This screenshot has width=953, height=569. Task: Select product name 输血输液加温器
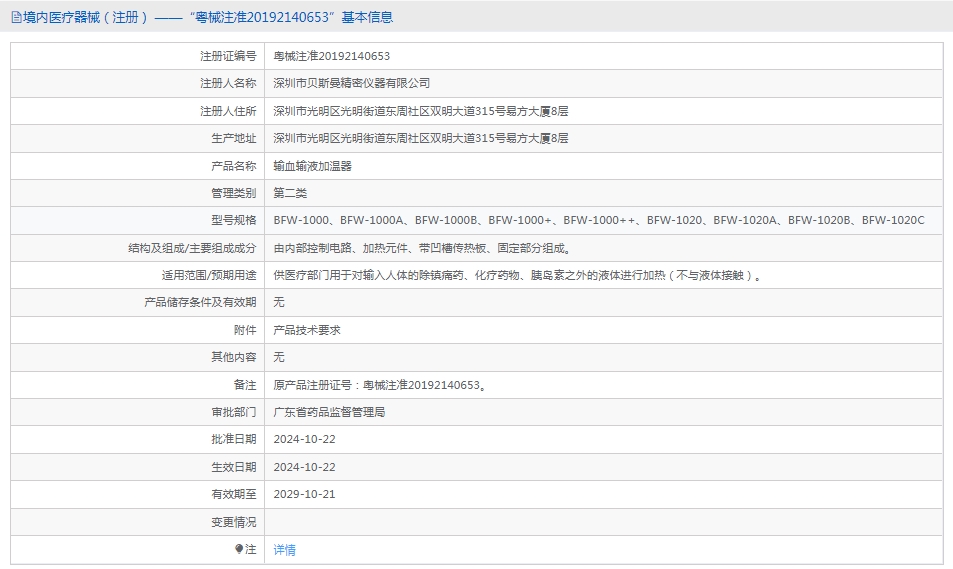[x=312, y=166]
